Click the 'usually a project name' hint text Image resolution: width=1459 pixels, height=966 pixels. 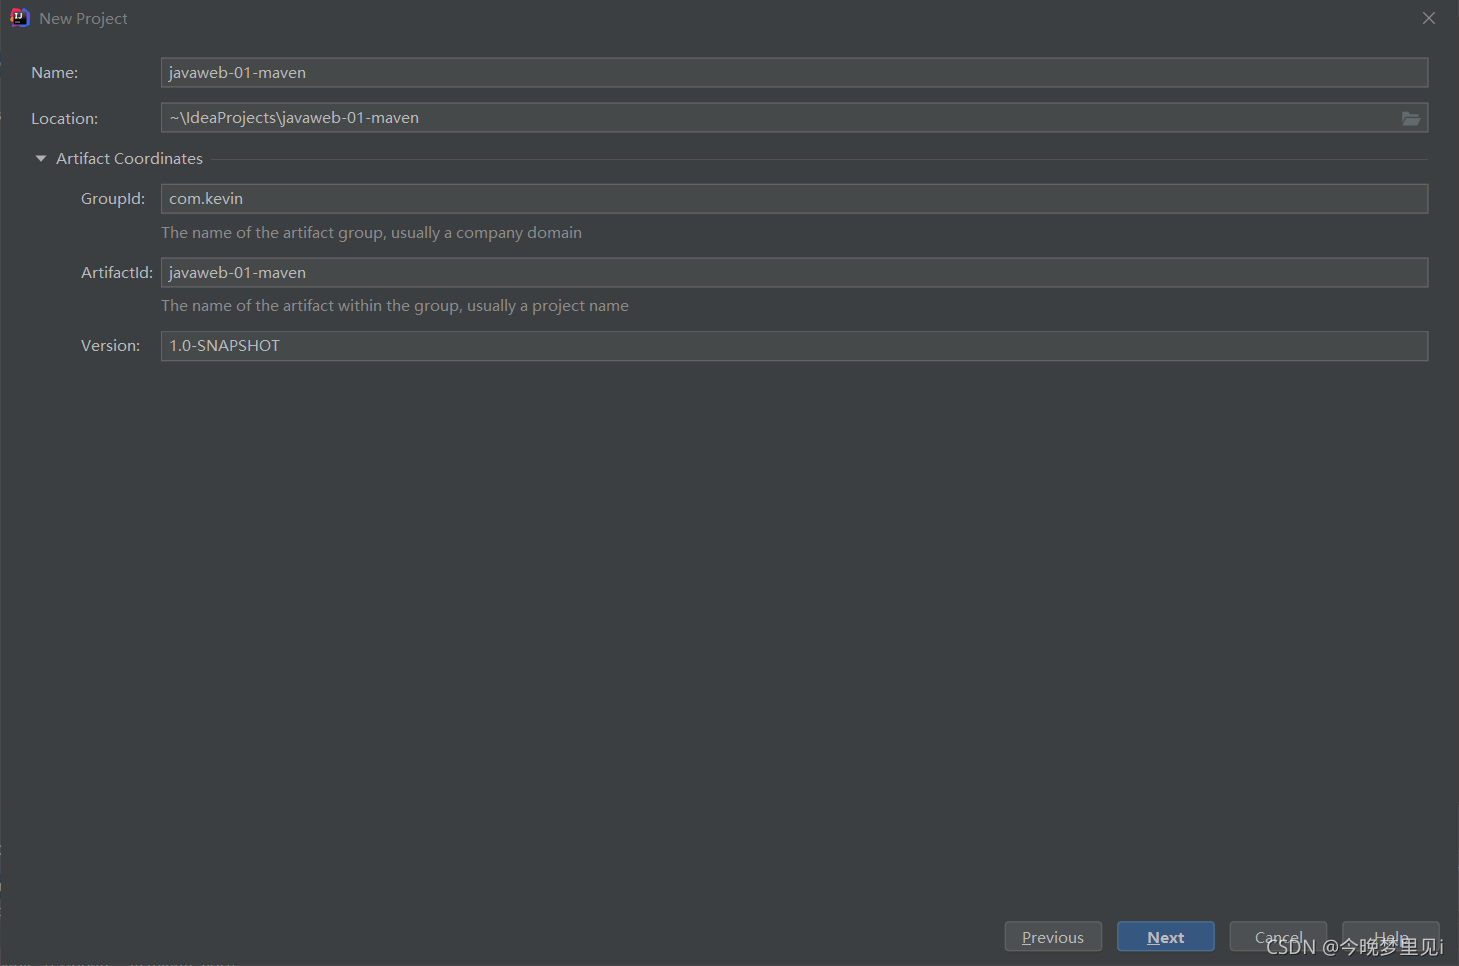click(548, 306)
